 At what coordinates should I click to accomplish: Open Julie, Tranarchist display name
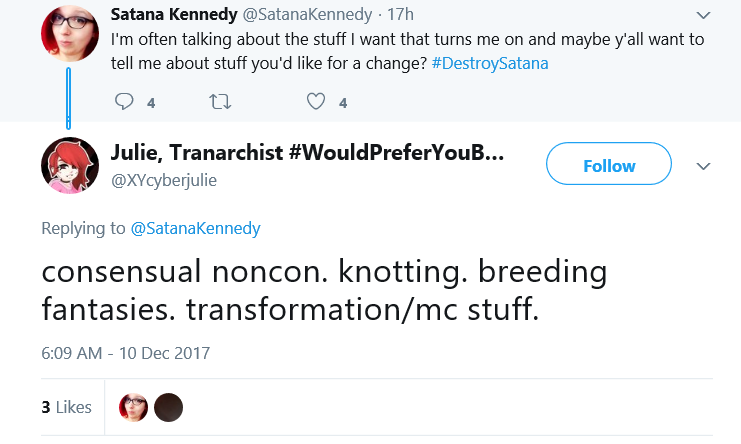click(x=308, y=153)
